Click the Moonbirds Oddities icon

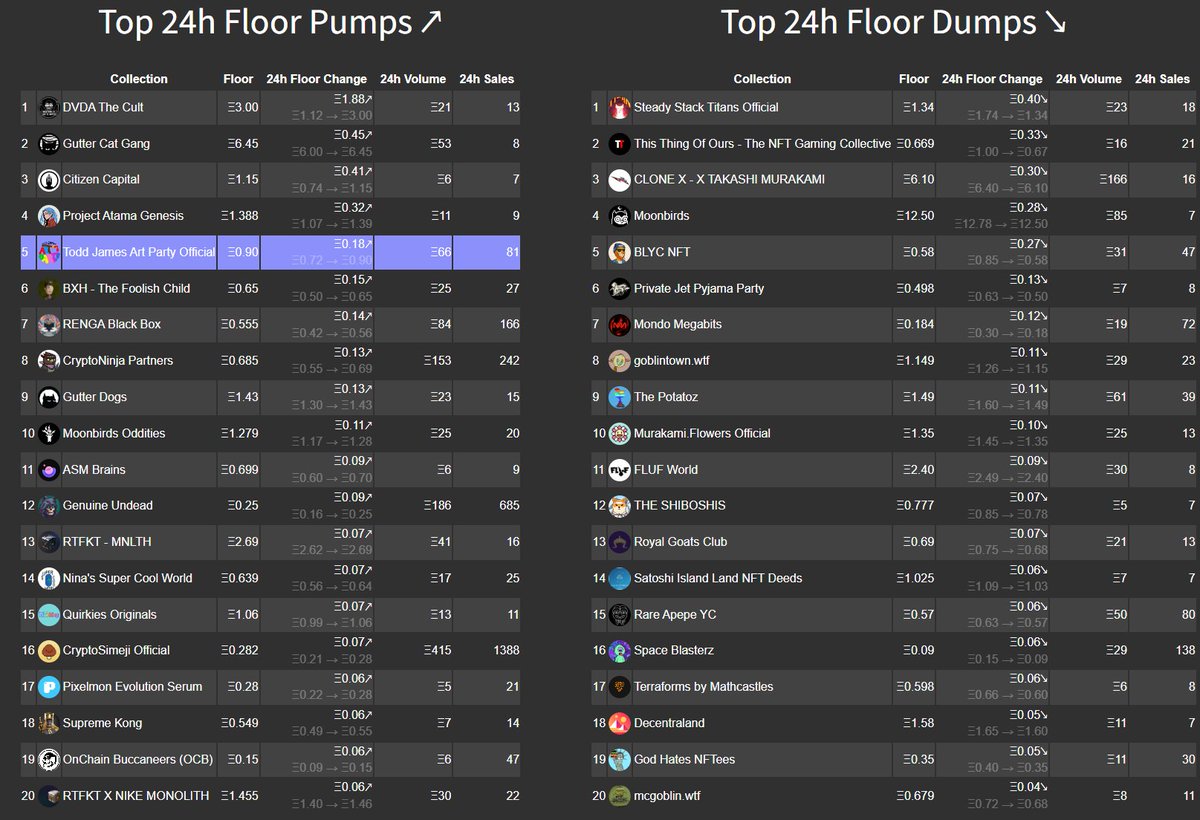(x=49, y=433)
